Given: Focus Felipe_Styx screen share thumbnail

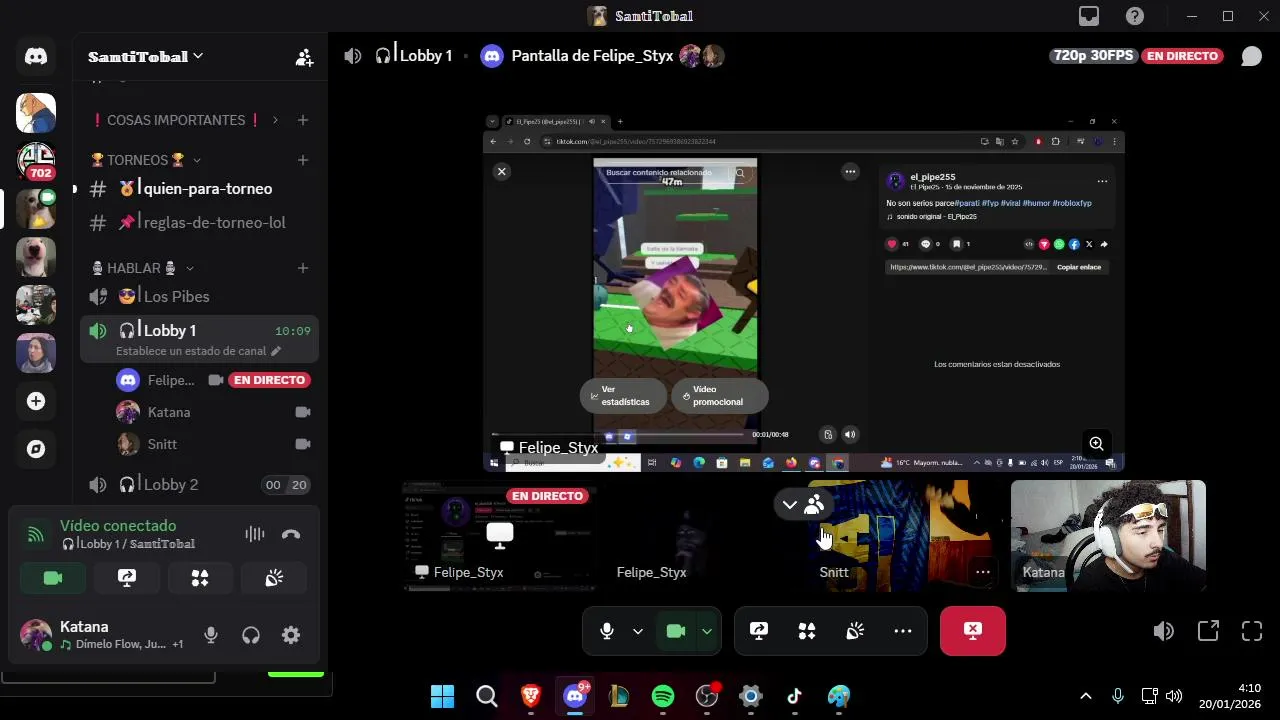Looking at the screenshot, I should pos(500,536).
